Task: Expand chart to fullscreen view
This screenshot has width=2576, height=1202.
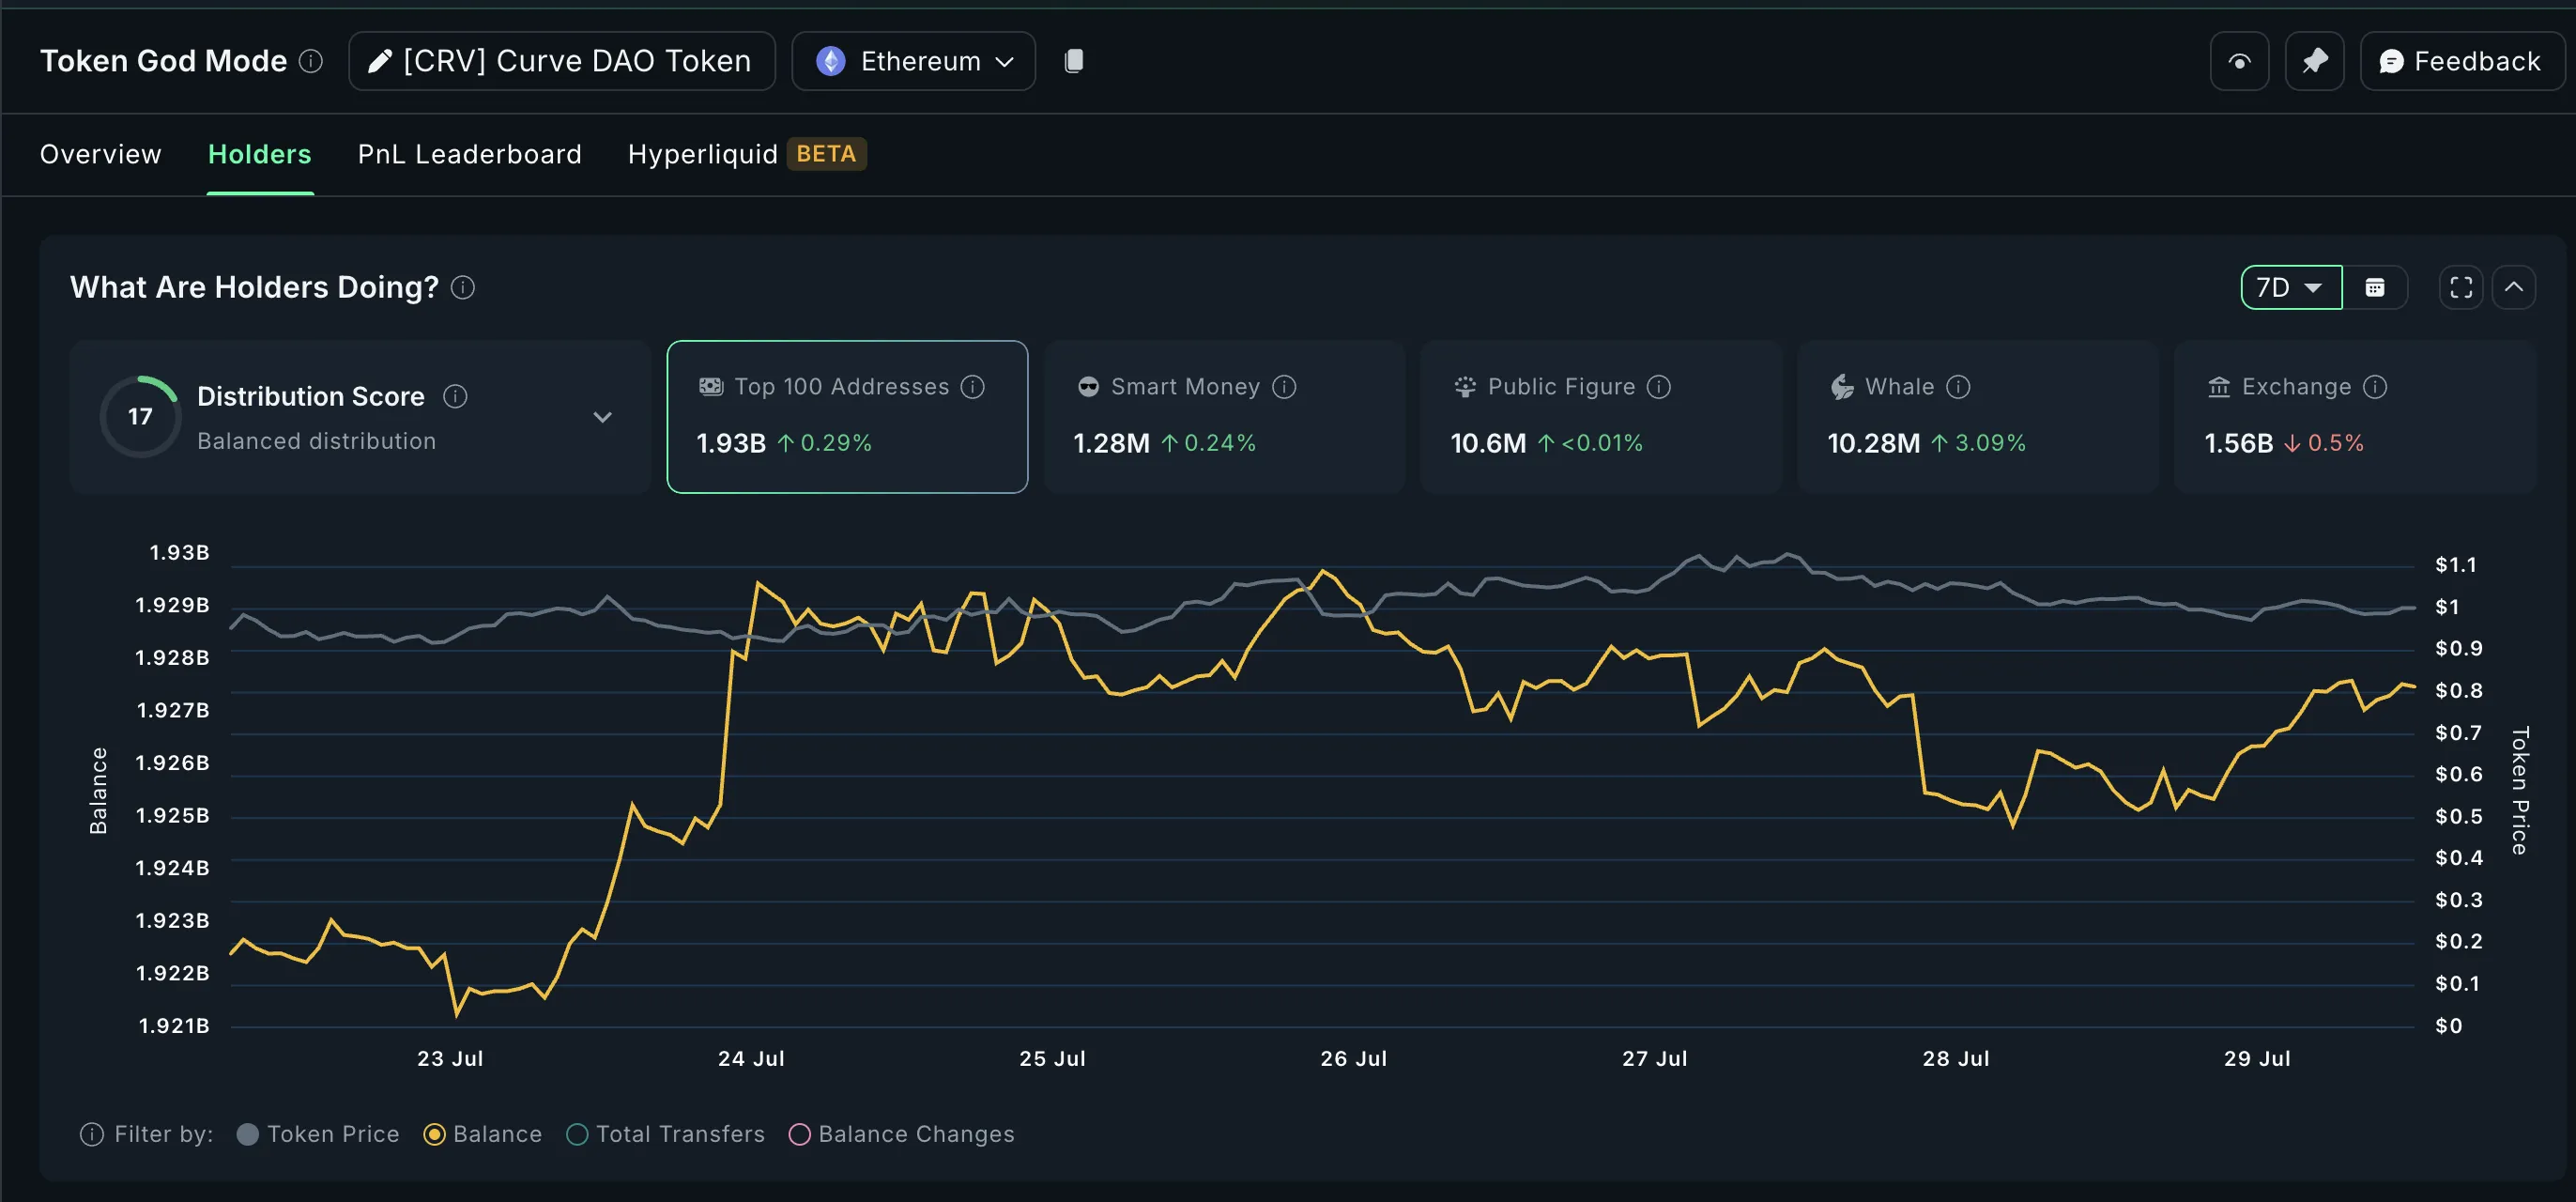Action: (2460, 288)
